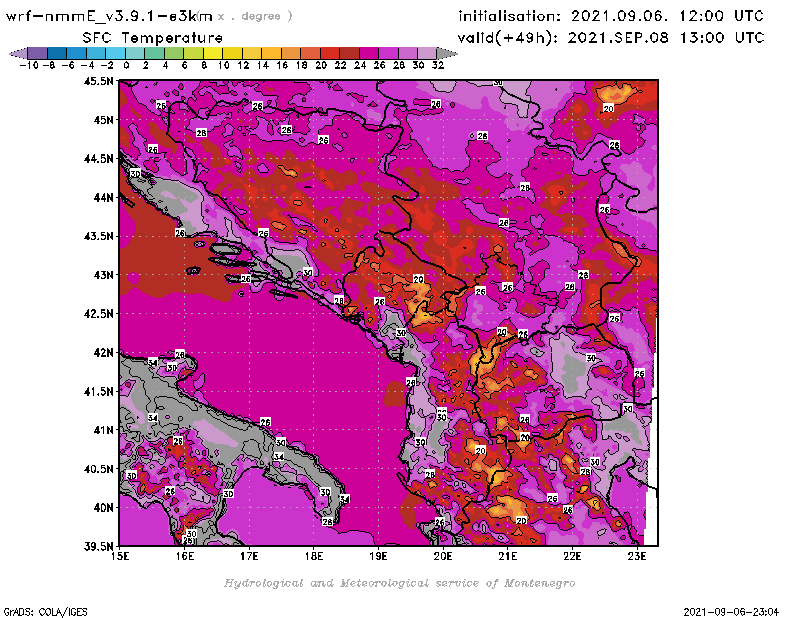Select the color swatch between -10 and -8

[x=38, y=53]
